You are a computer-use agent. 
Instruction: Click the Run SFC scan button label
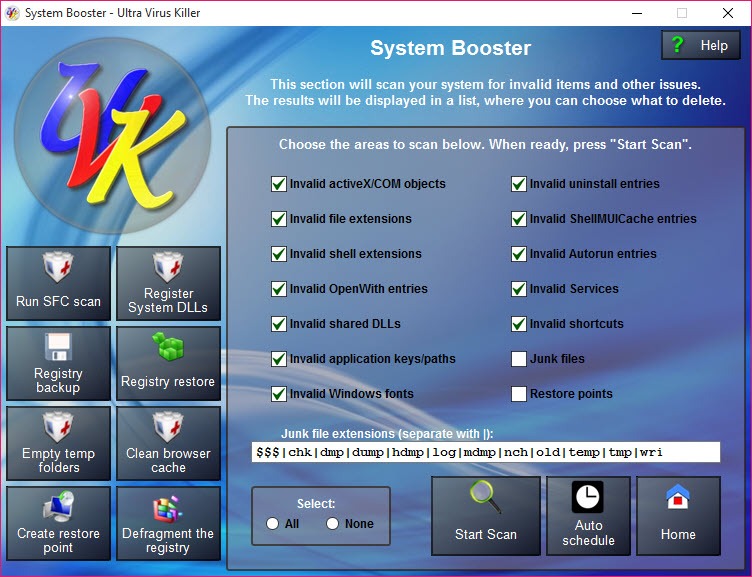(x=58, y=301)
